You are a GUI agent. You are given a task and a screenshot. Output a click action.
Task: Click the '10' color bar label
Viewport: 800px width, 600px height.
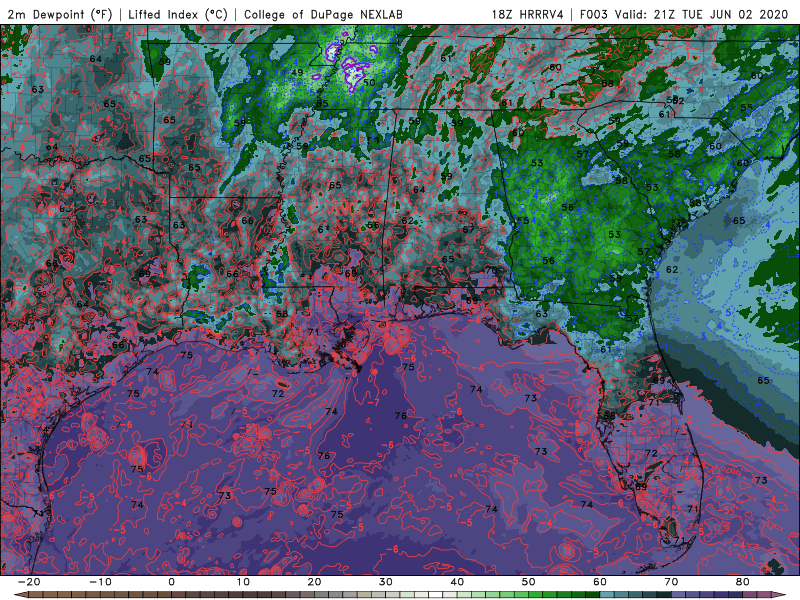[x=243, y=582]
